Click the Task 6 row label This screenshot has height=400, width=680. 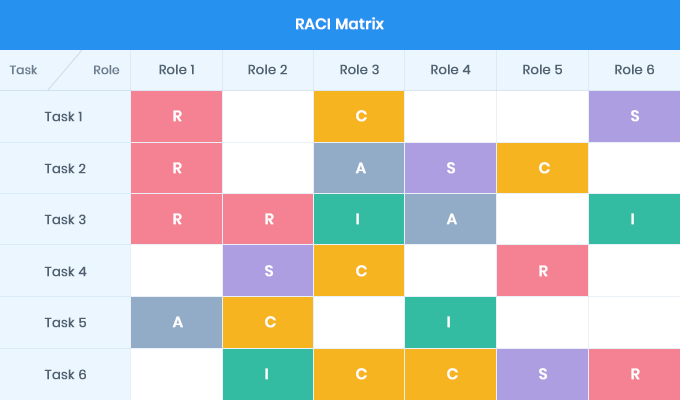(65, 375)
